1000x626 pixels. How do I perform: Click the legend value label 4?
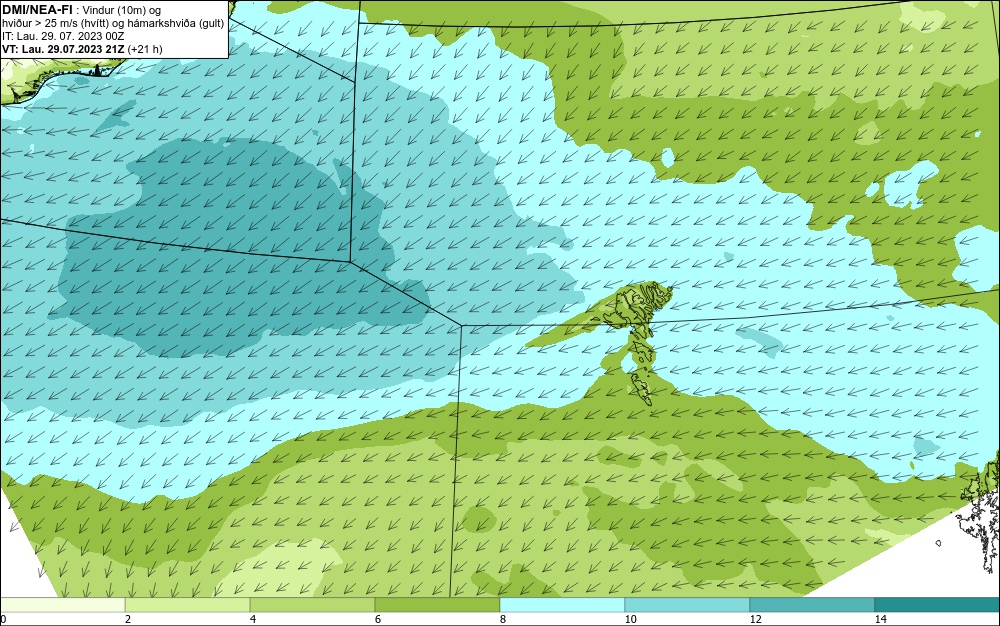pos(253,619)
